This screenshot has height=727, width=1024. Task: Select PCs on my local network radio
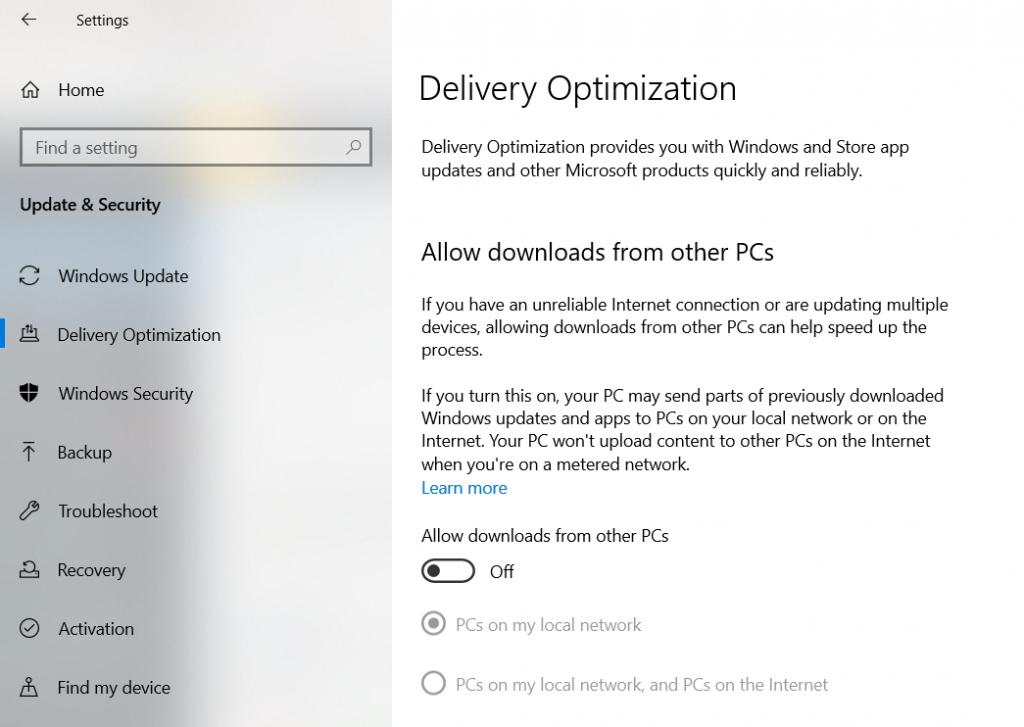pos(433,625)
